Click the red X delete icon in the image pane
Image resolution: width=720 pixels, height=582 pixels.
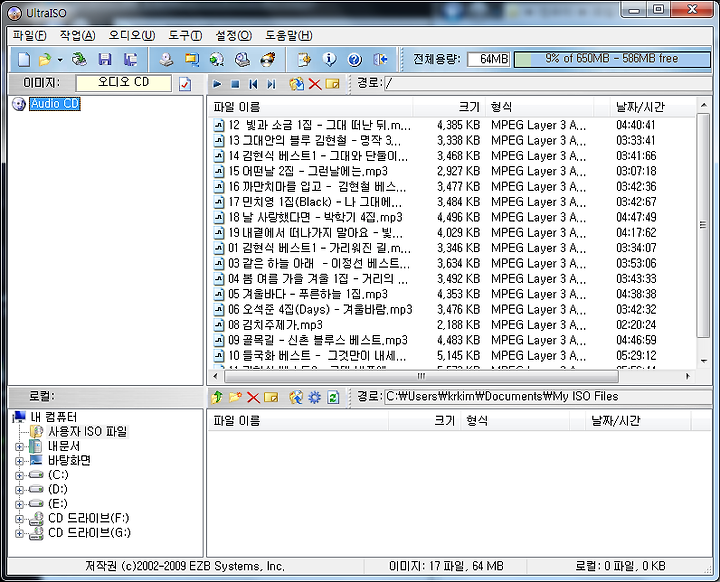(315, 84)
